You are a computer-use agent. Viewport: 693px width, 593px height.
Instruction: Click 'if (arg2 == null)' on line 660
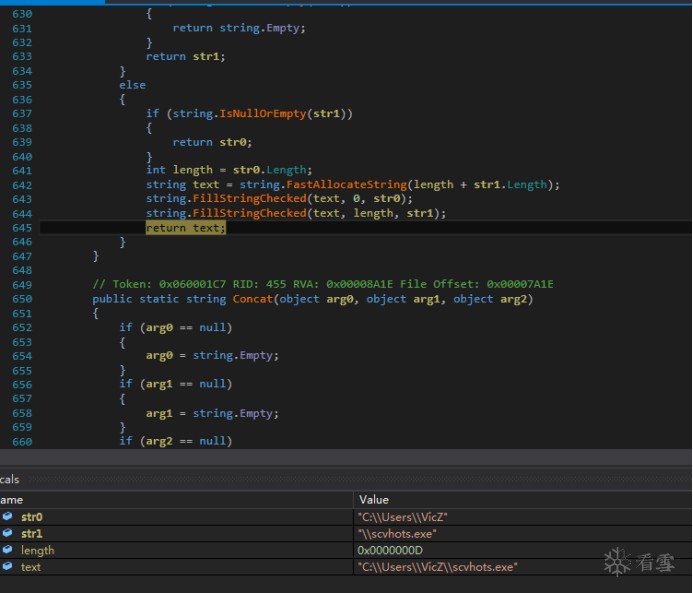point(175,441)
